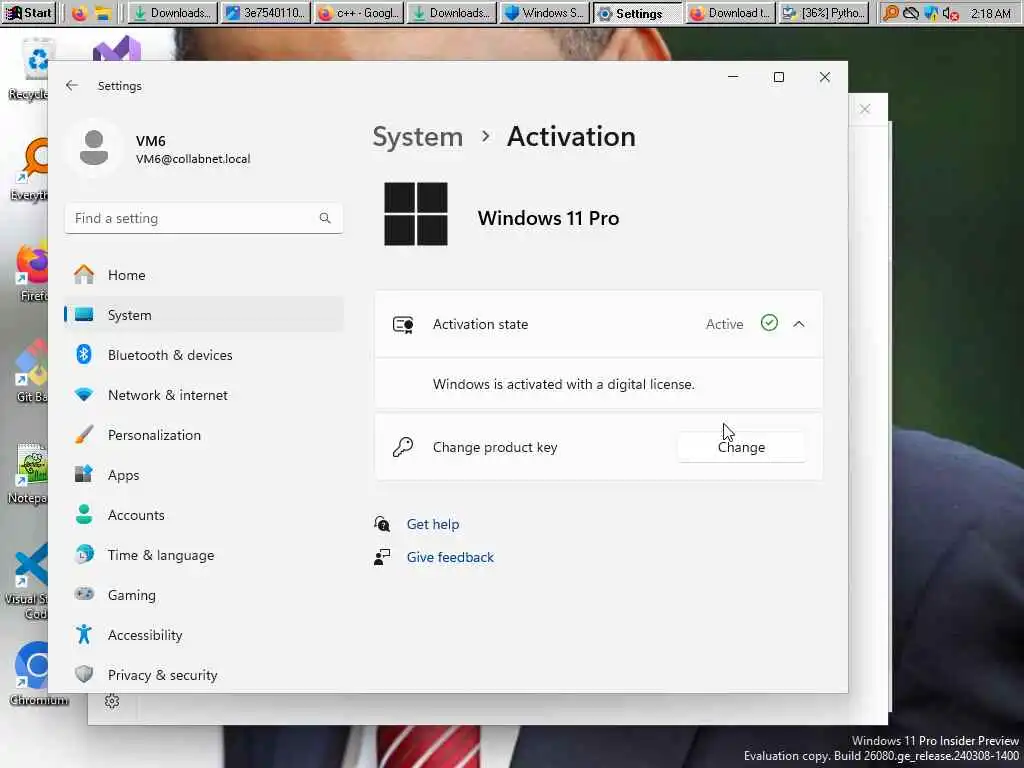Image resolution: width=1024 pixels, height=768 pixels.
Task: Launch Firefox from the taskbar quick launch
Action: [x=80, y=13]
